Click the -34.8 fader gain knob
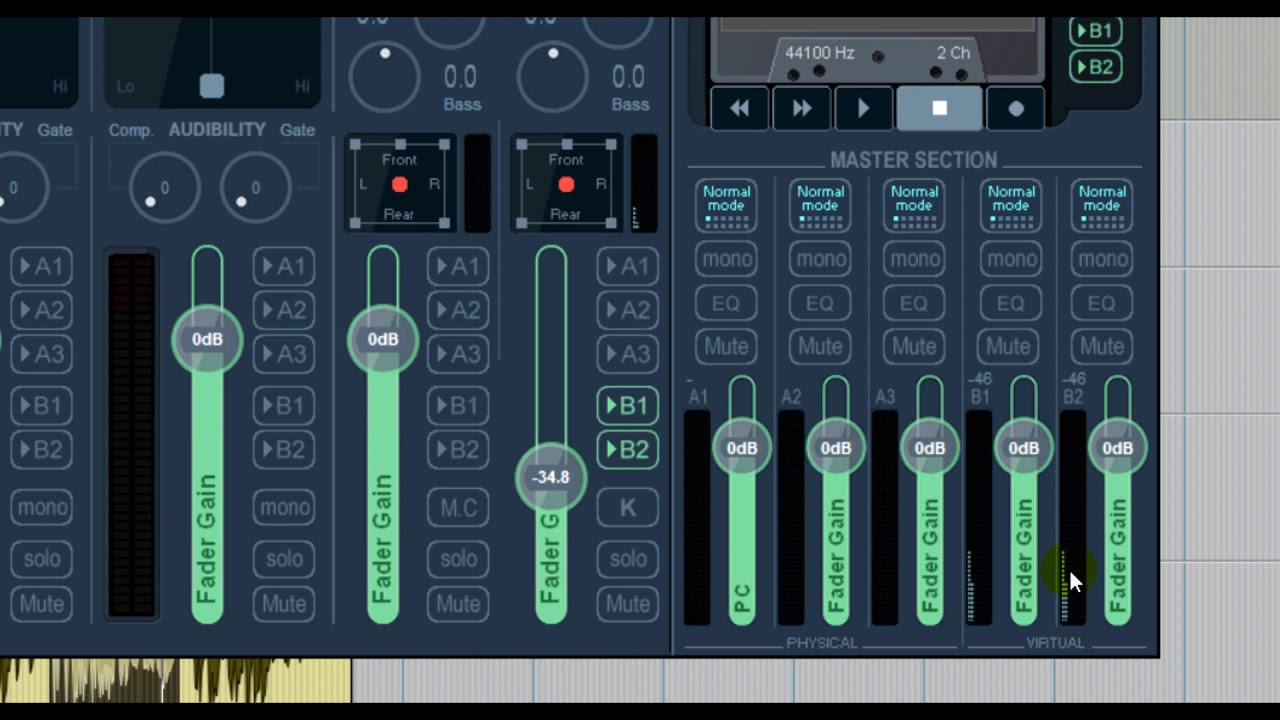The width and height of the screenshot is (1280, 720). (x=551, y=477)
